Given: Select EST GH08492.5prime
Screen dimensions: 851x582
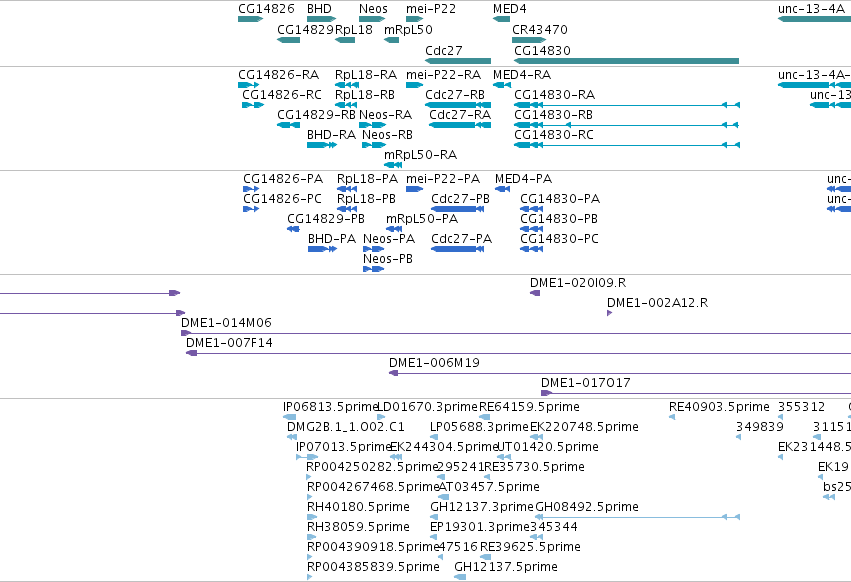Looking at the screenshot, I should tap(637, 517).
